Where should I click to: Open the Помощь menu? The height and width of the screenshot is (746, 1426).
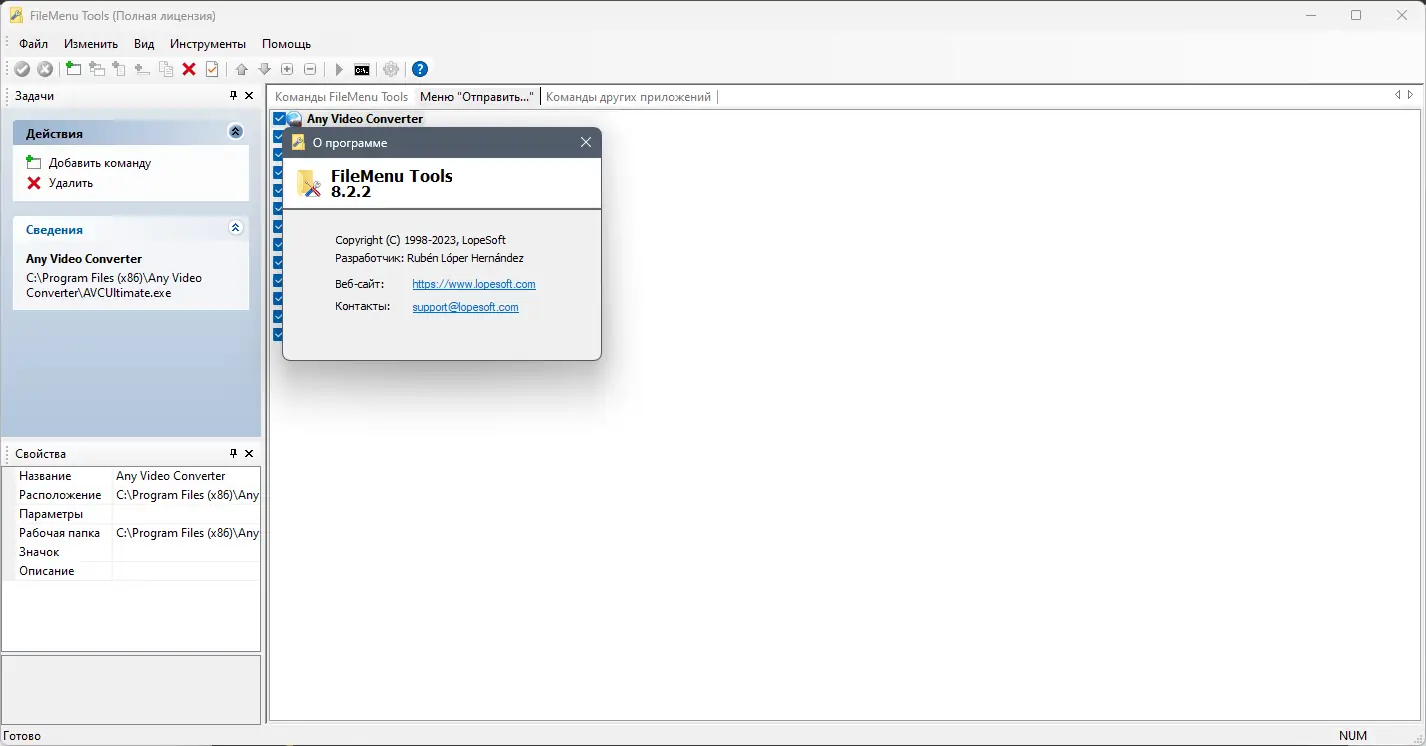coord(286,44)
